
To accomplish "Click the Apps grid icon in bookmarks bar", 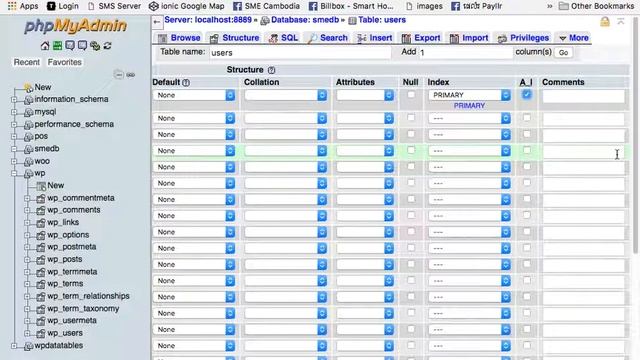I will [x=12, y=6].
